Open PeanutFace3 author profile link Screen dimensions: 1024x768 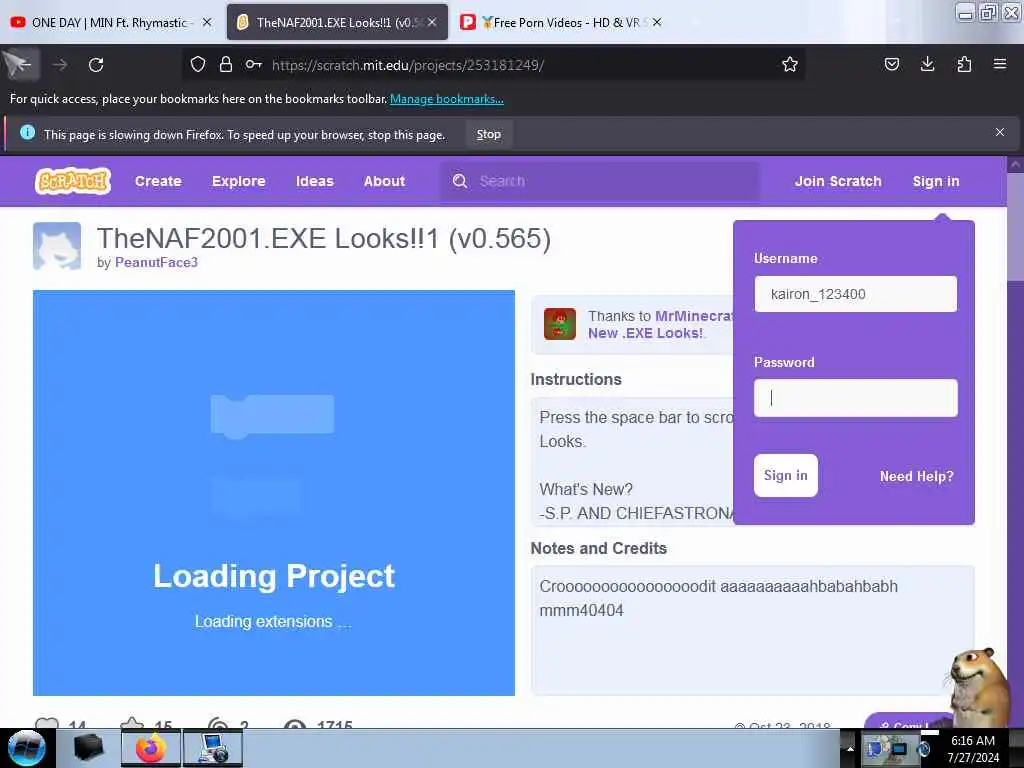(x=156, y=262)
